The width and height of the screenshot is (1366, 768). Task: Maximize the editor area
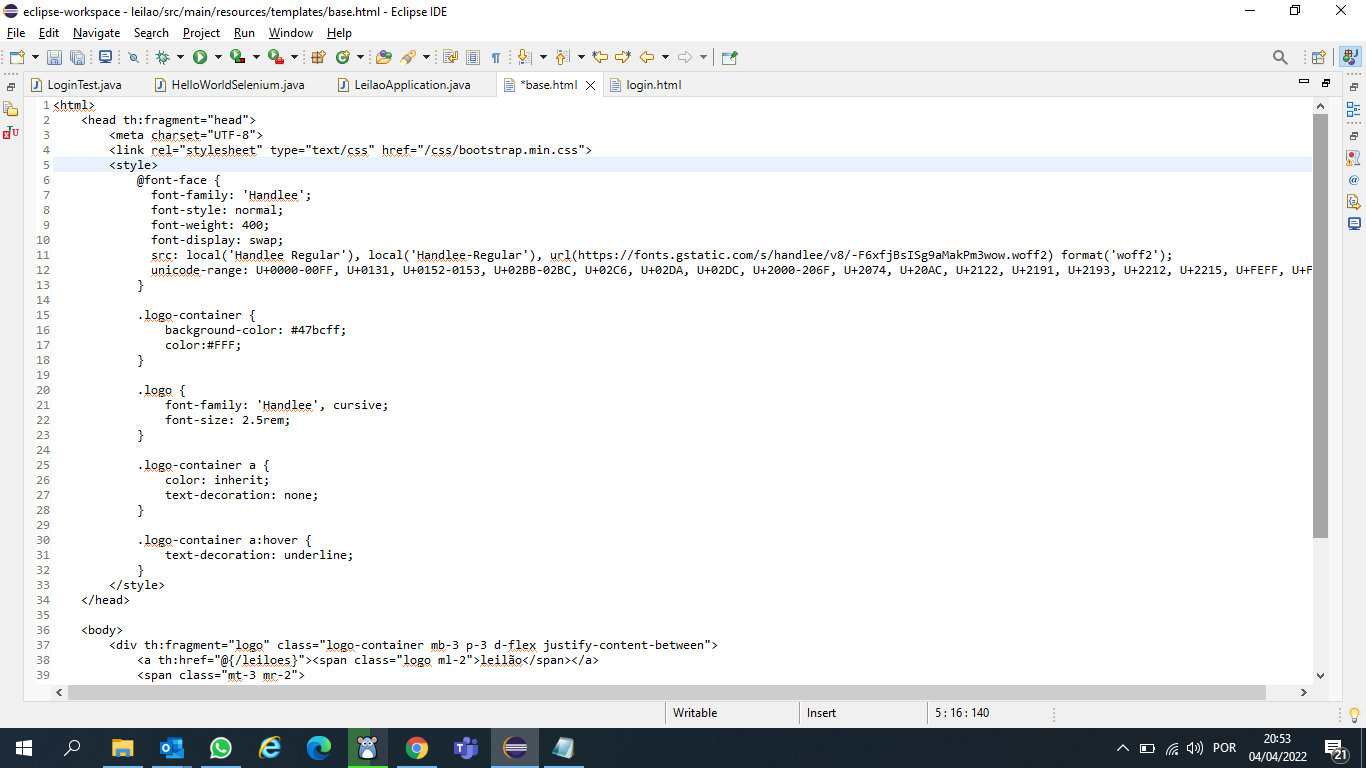click(x=1326, y=82)
